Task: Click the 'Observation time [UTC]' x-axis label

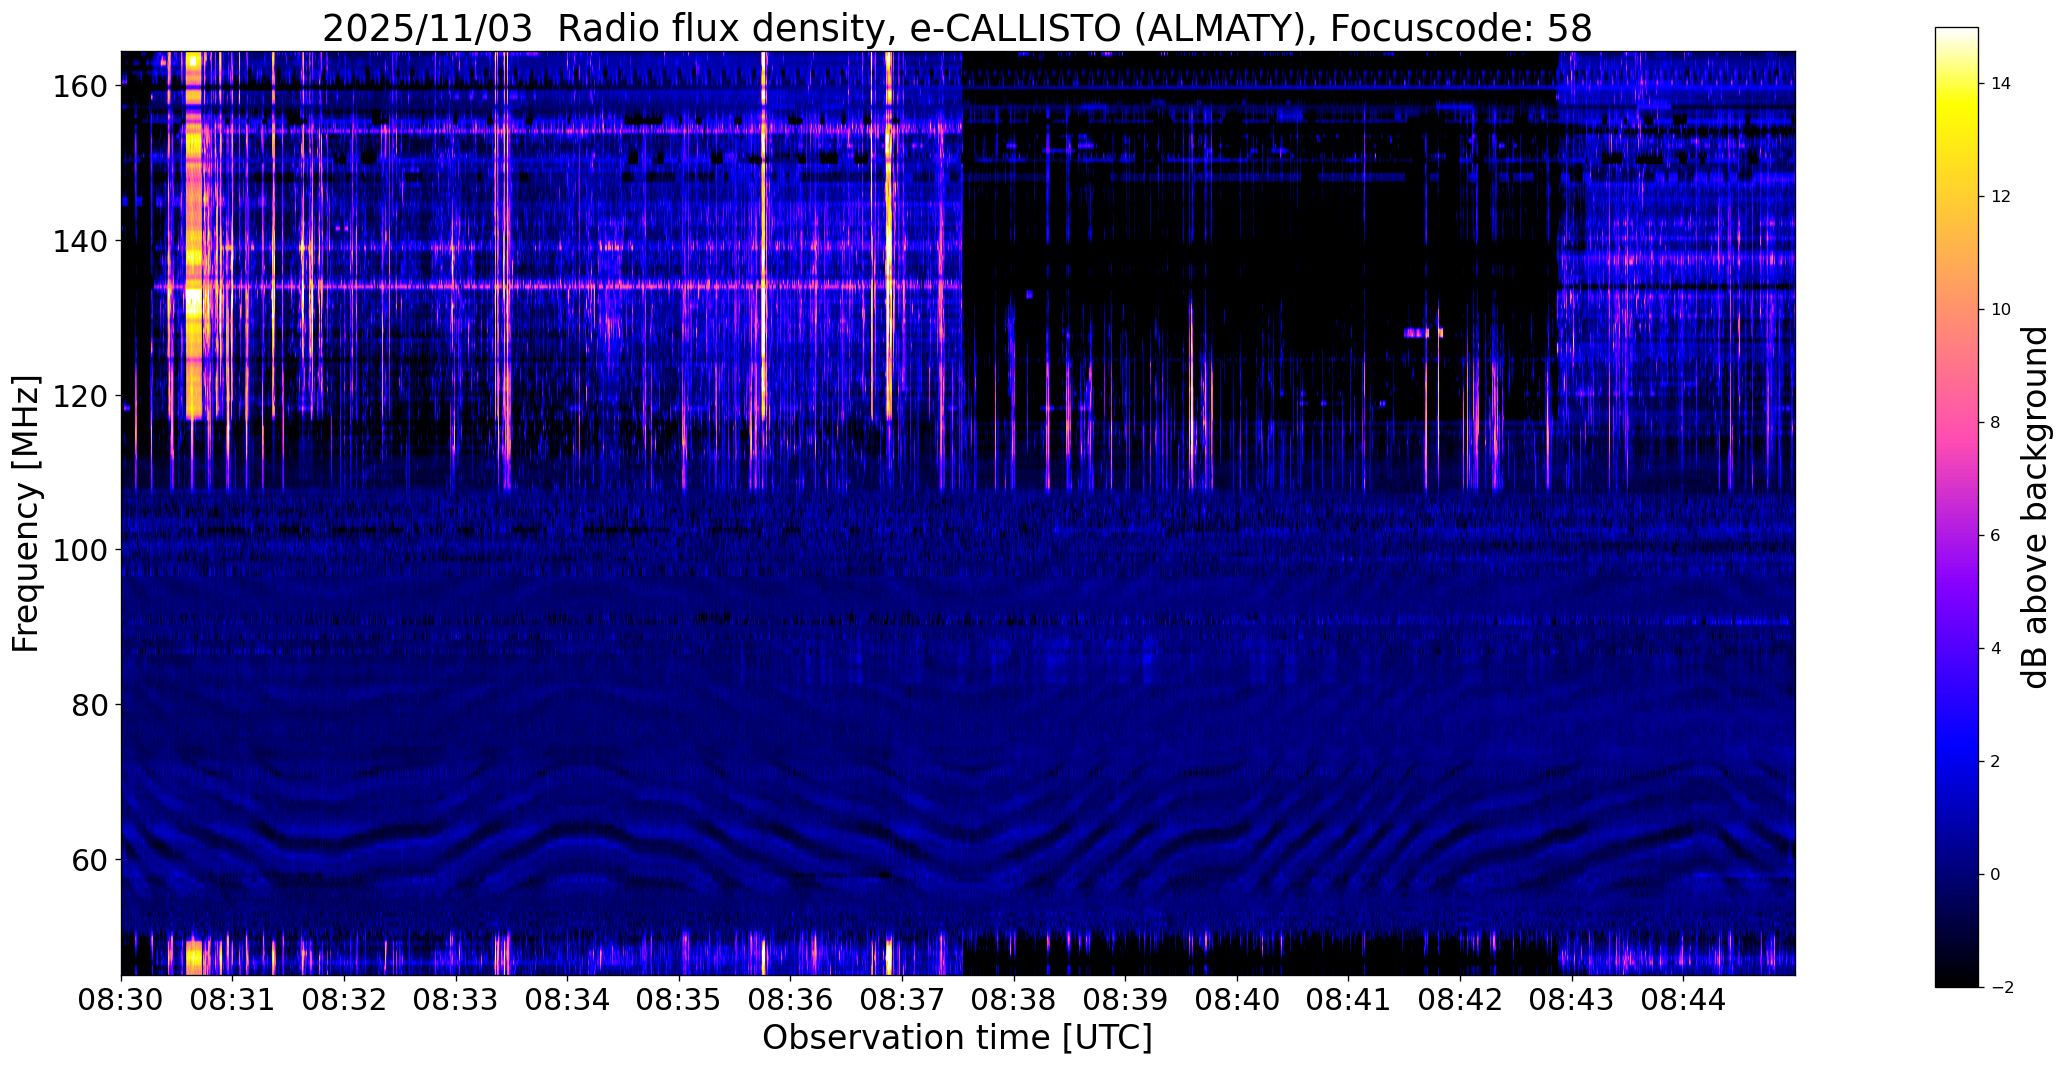Action: pyautogui.click(x=957, y=1037)
